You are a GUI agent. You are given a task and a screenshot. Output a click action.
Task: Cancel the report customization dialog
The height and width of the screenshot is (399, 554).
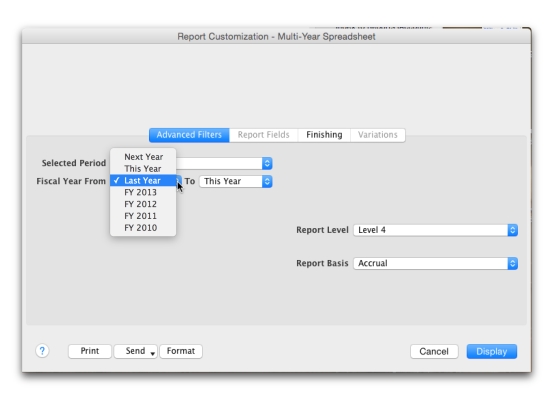pyautogui.click(x=434, y=352)
